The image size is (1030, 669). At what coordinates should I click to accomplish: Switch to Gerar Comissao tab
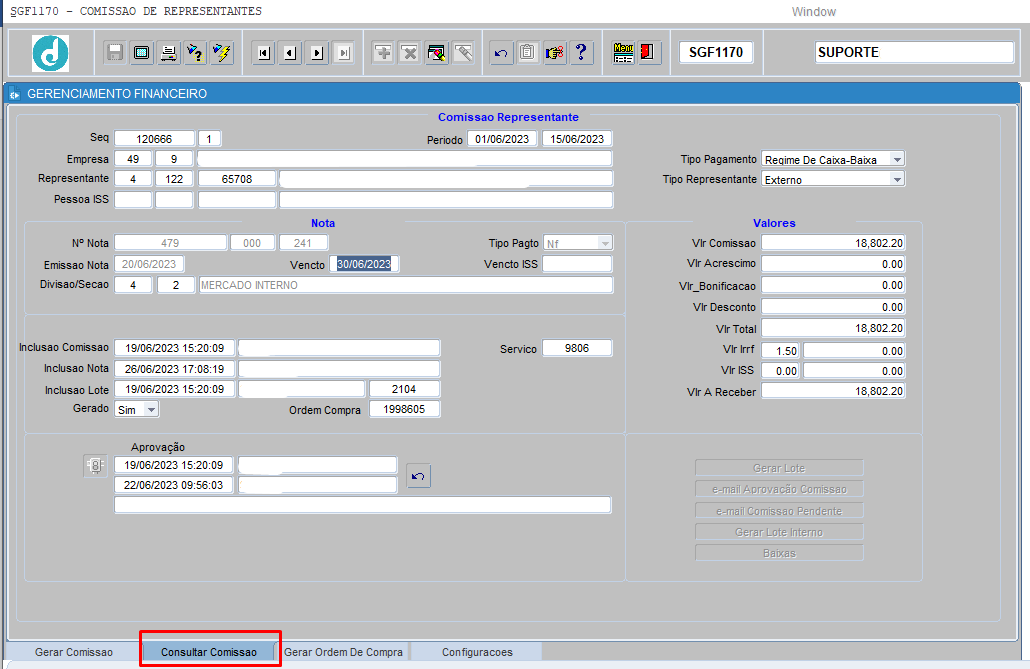[74, 652]
